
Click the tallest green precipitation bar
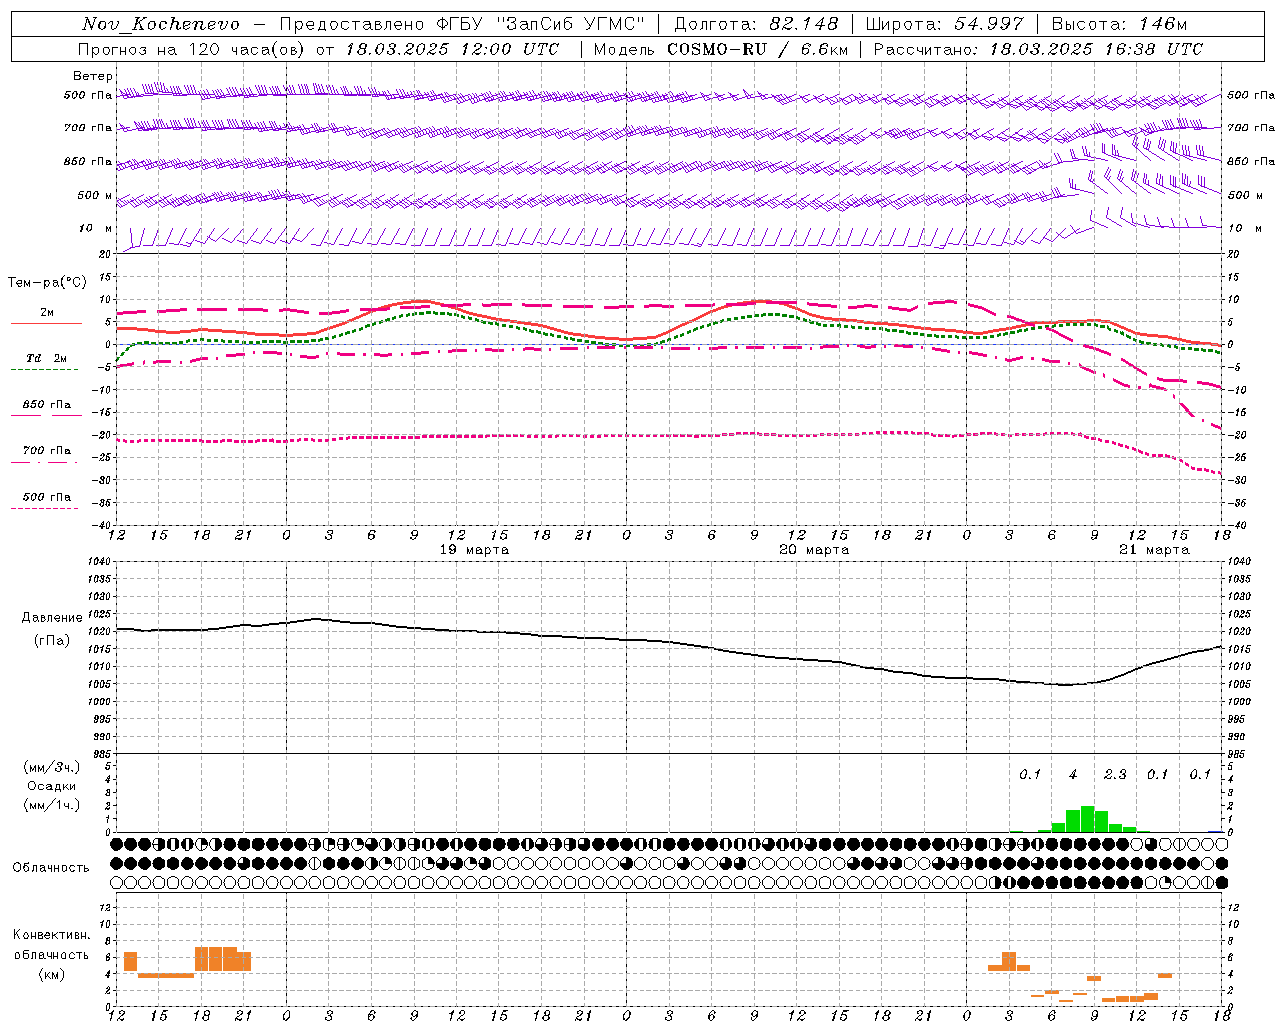(1087, 819)
